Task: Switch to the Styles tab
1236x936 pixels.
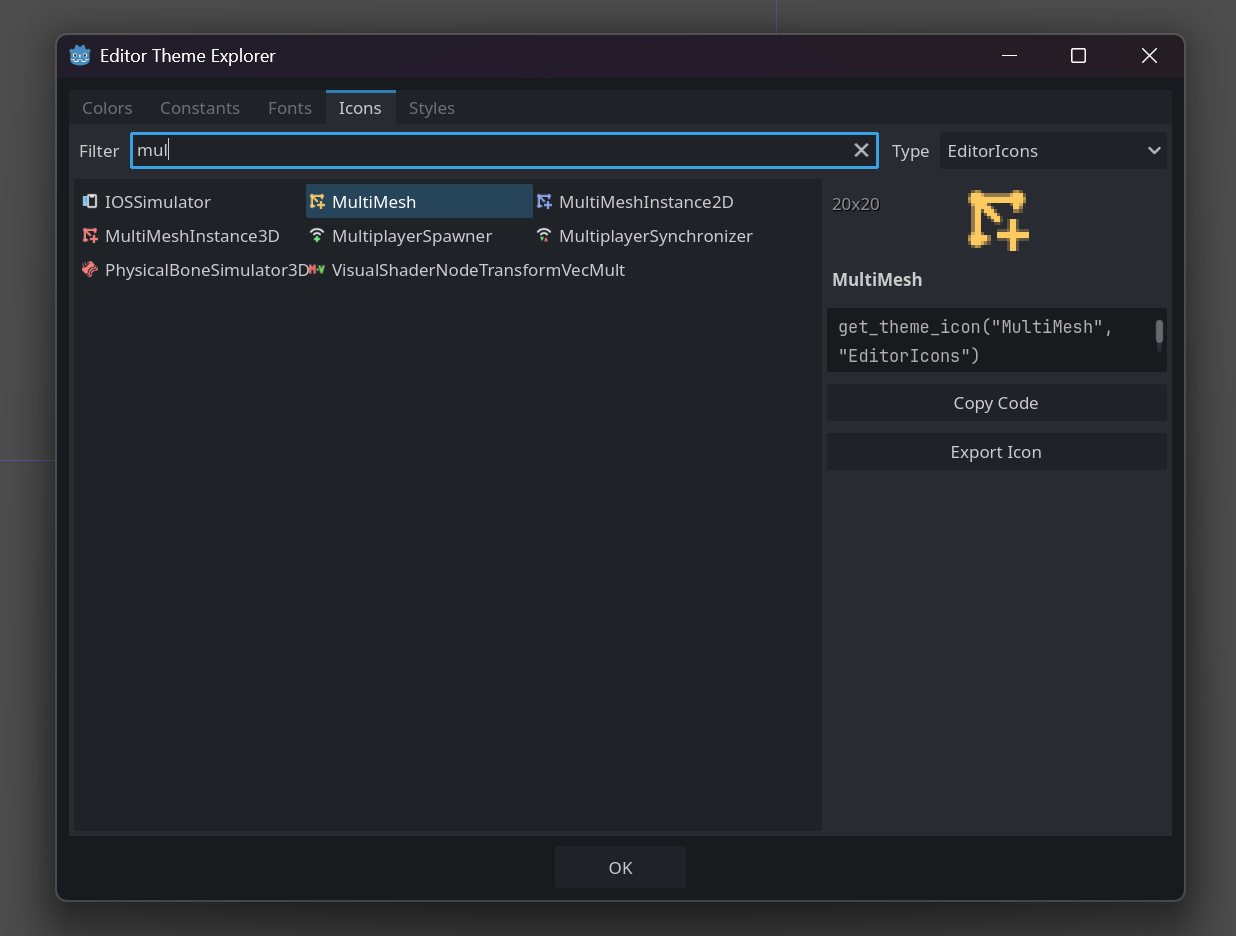Action: 432,108
